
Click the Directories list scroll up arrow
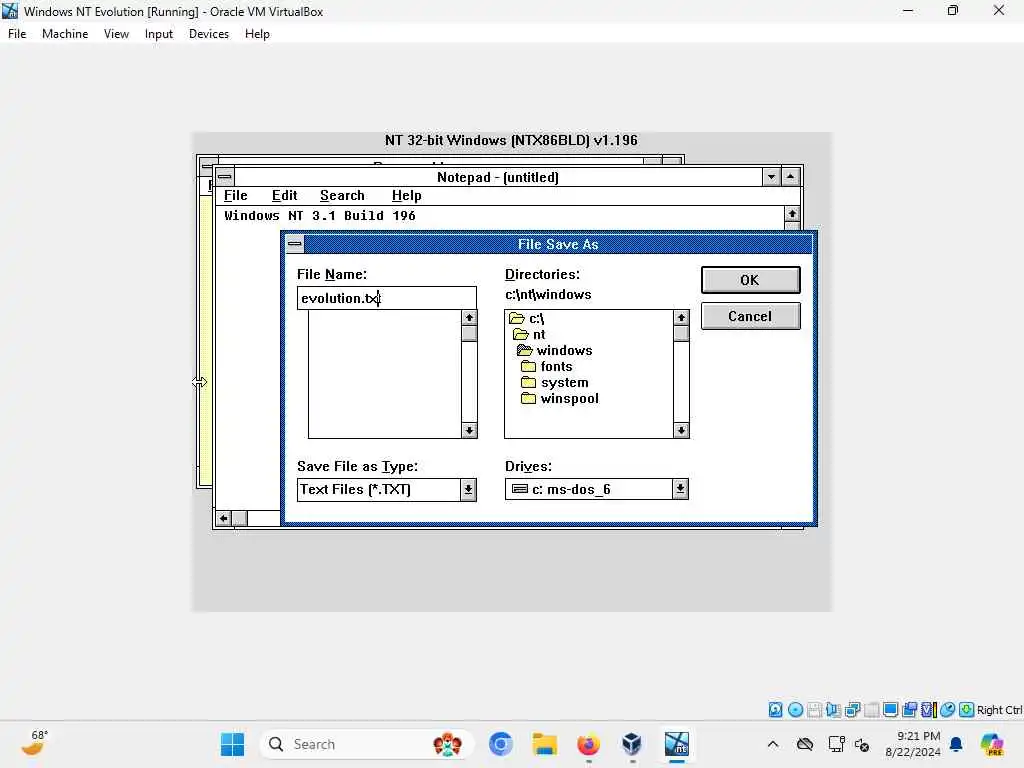[681, 318]
